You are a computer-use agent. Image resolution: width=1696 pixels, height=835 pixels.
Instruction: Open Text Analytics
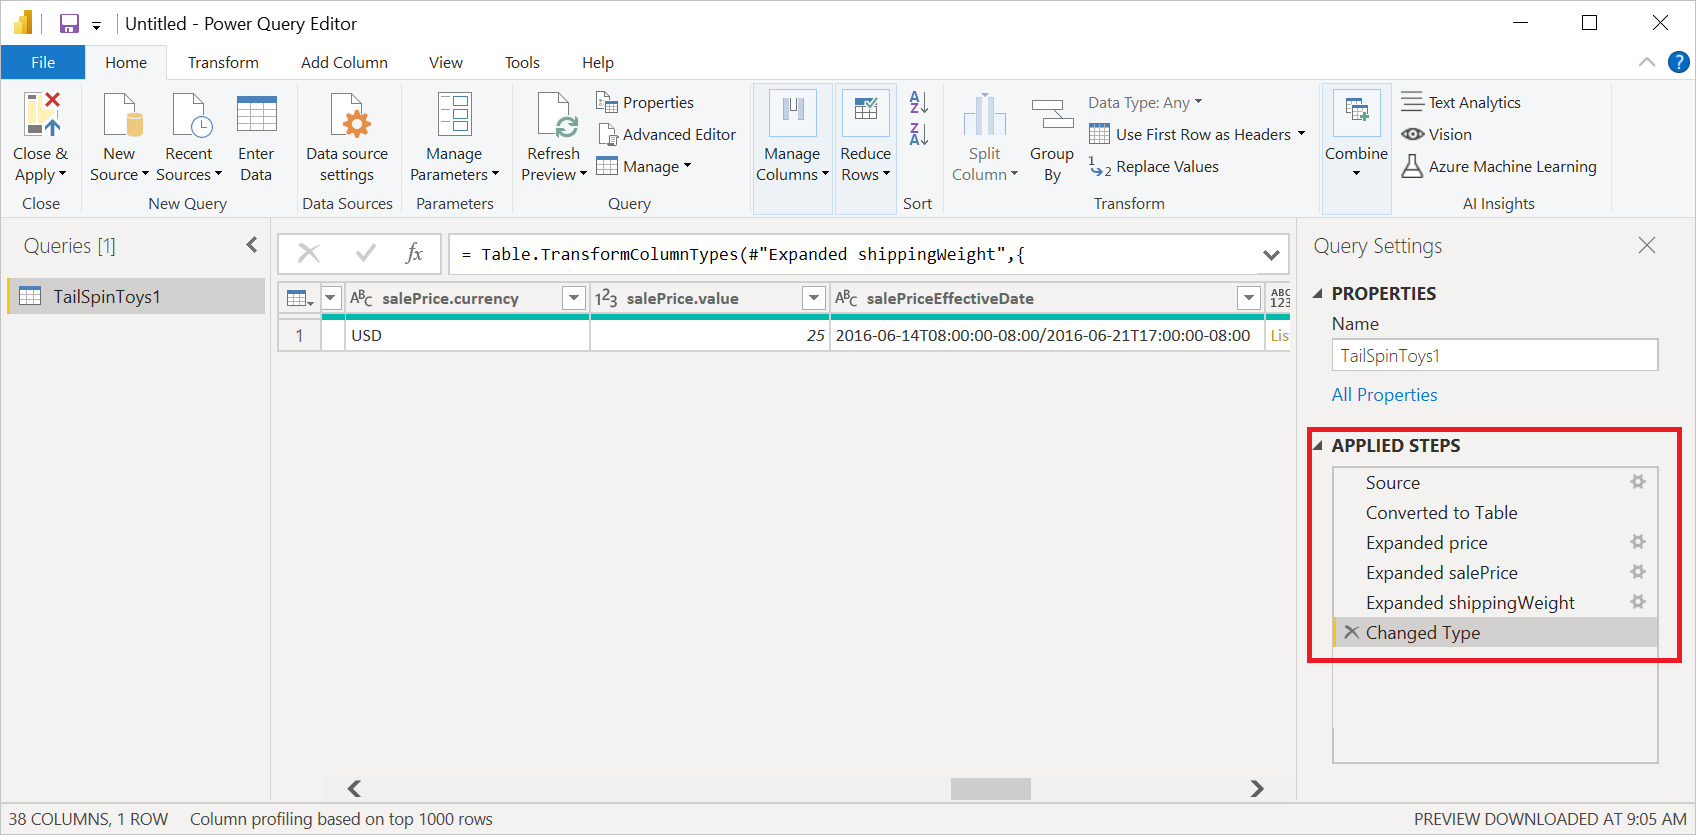tap(1461, 102)
